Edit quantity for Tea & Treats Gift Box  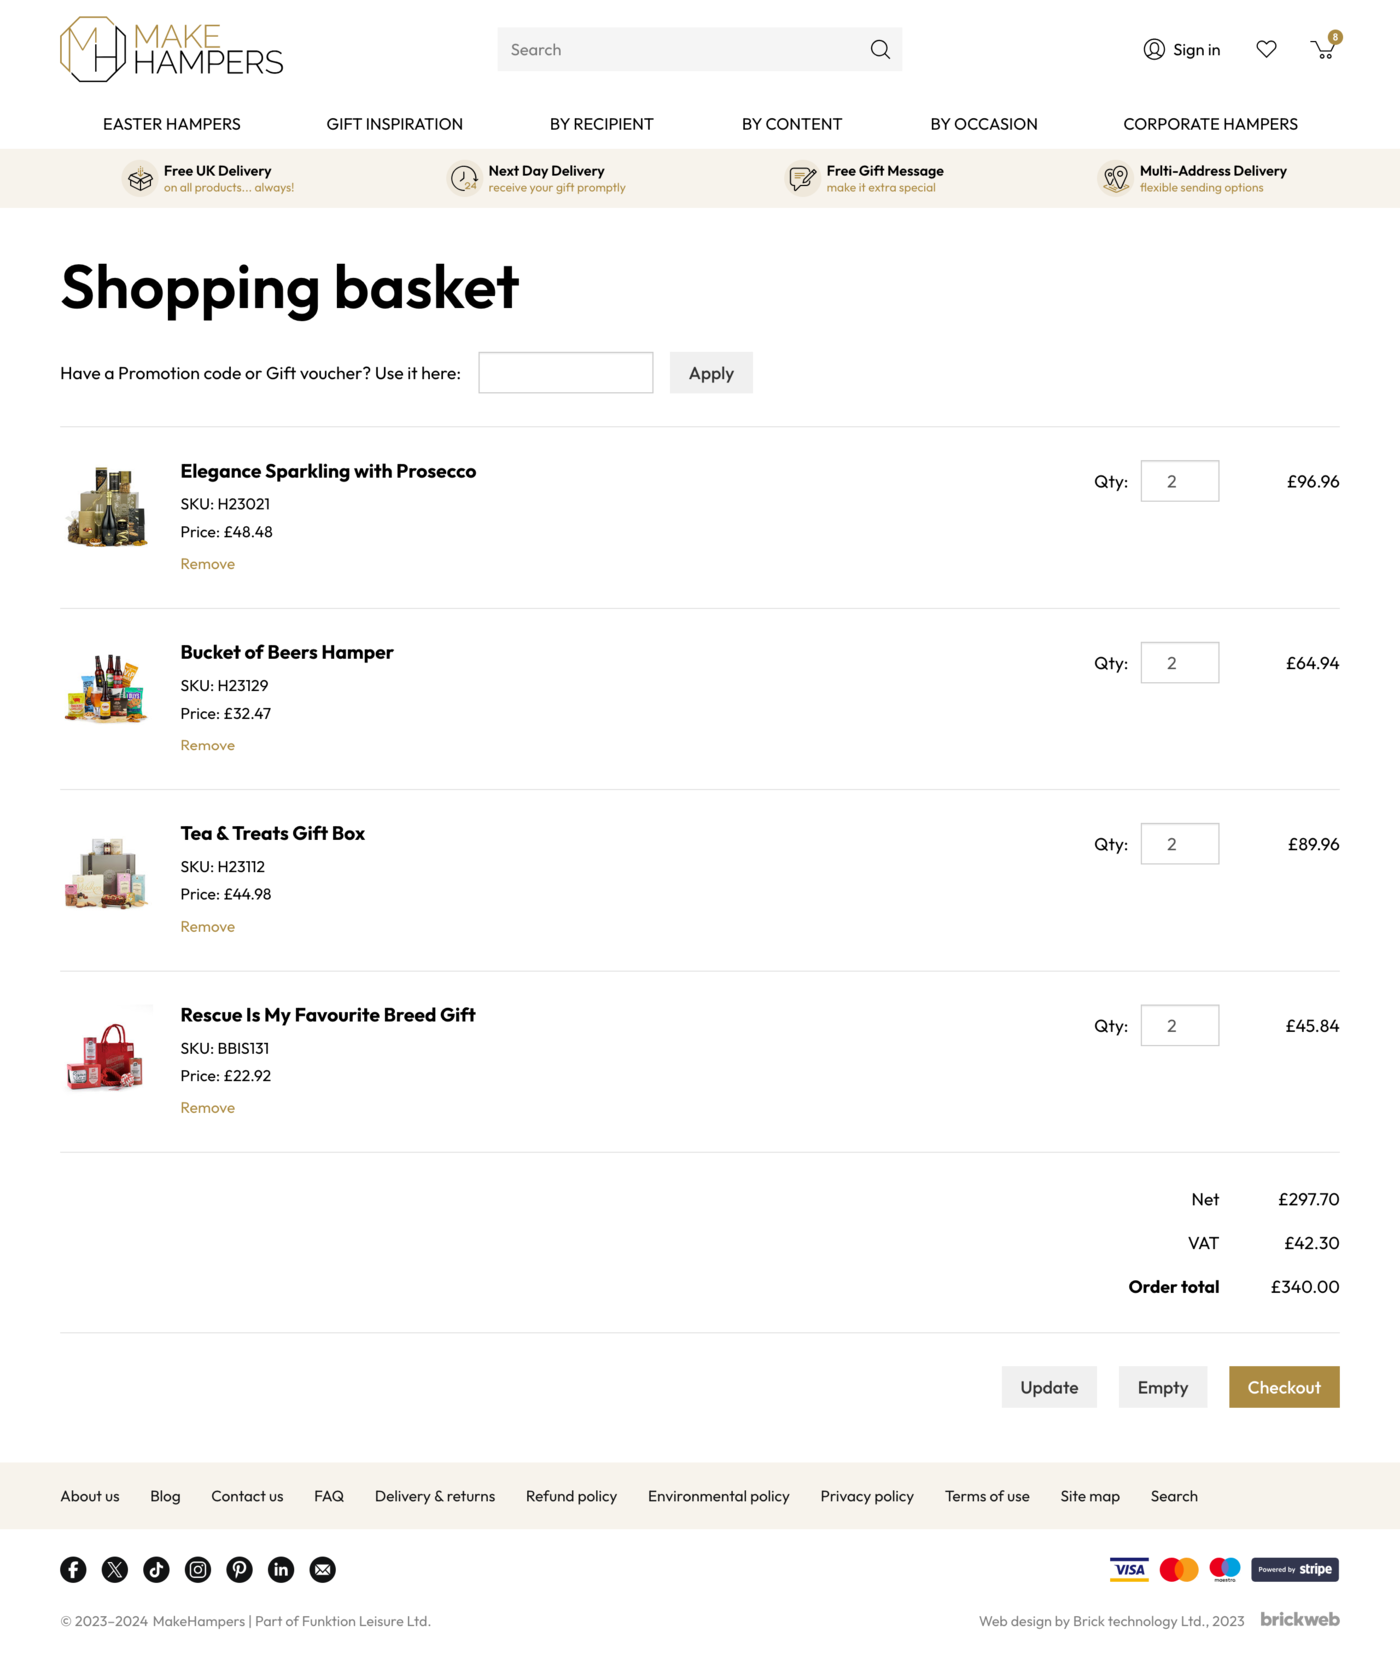[1179, 844]
